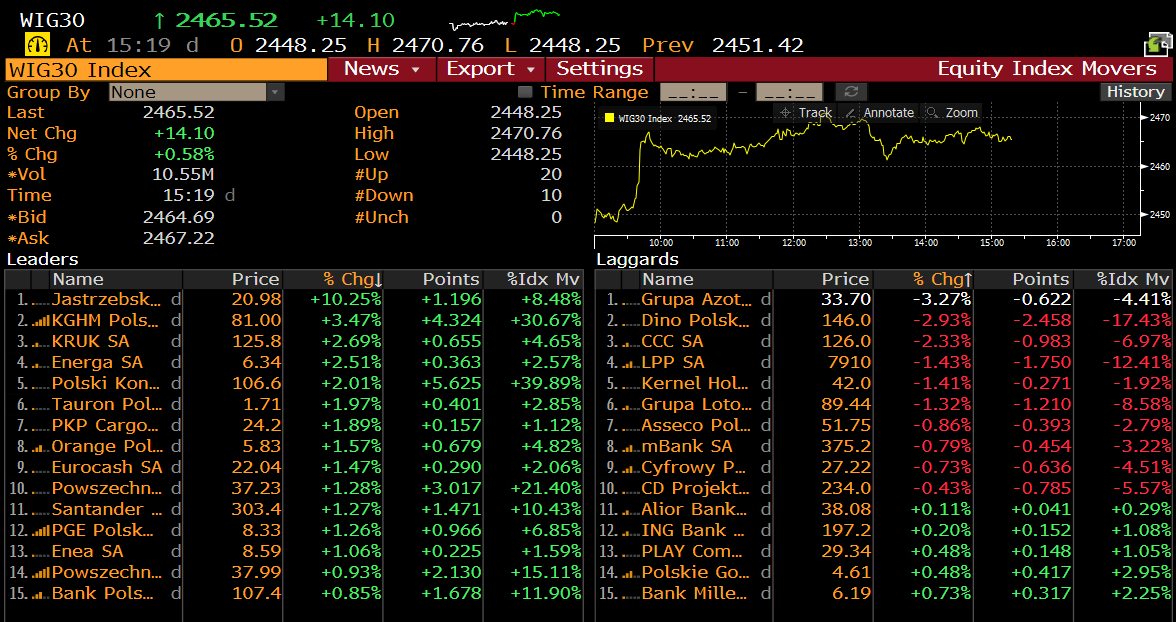
Task: Click the Laggards Price column header
Action: coord(822,279)
